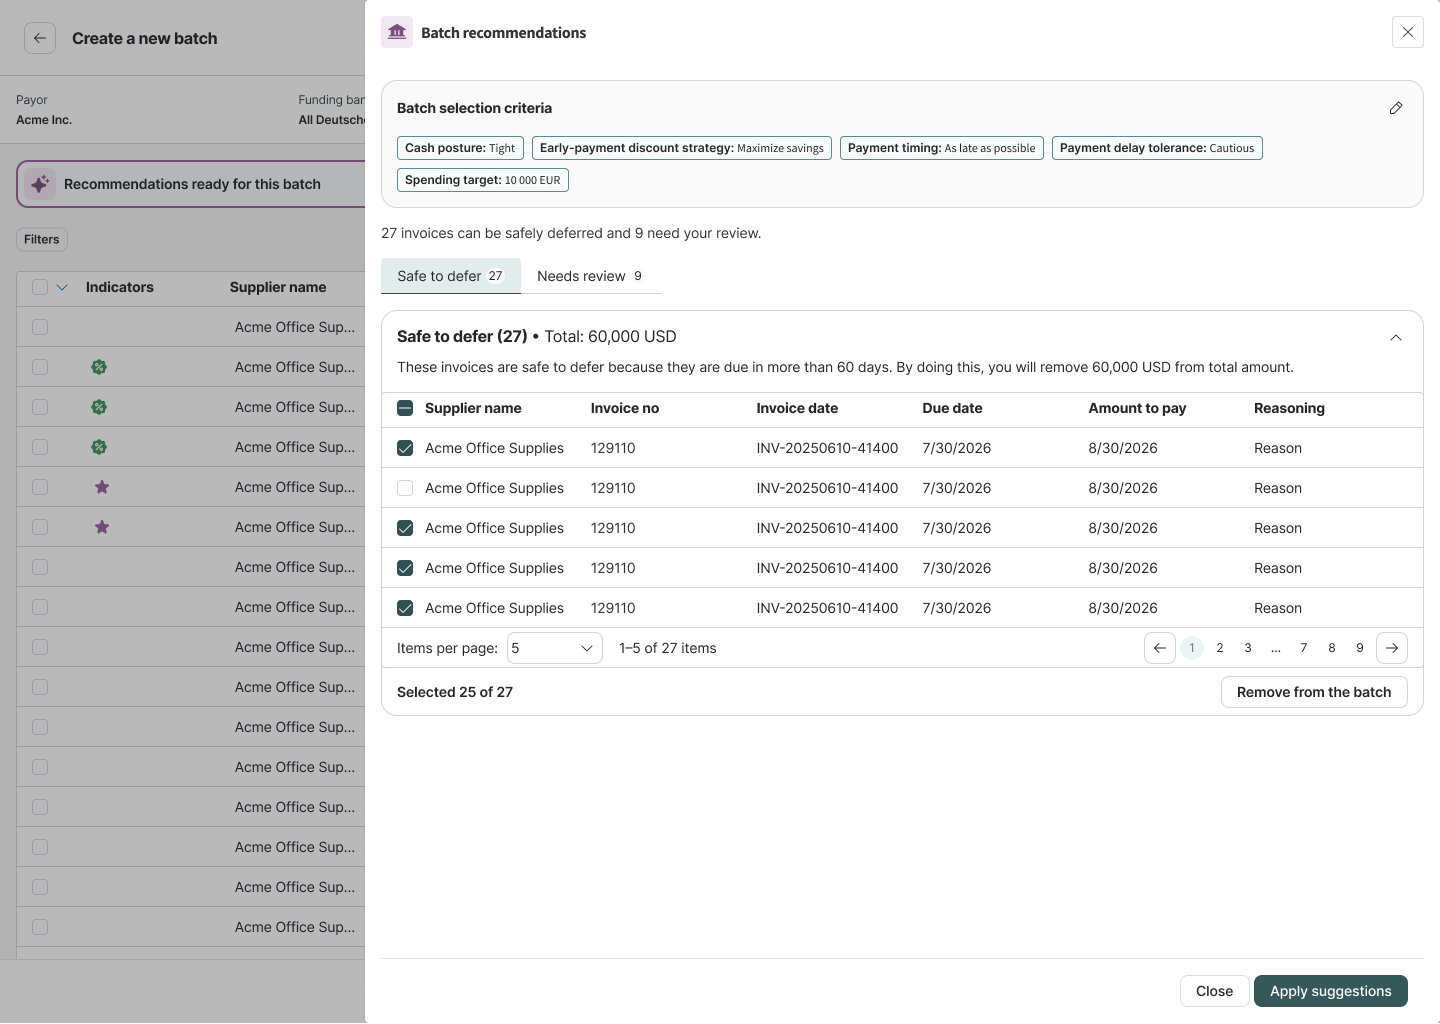Go to page 2
The image size is (1440, 1024).
point(1220,648)
